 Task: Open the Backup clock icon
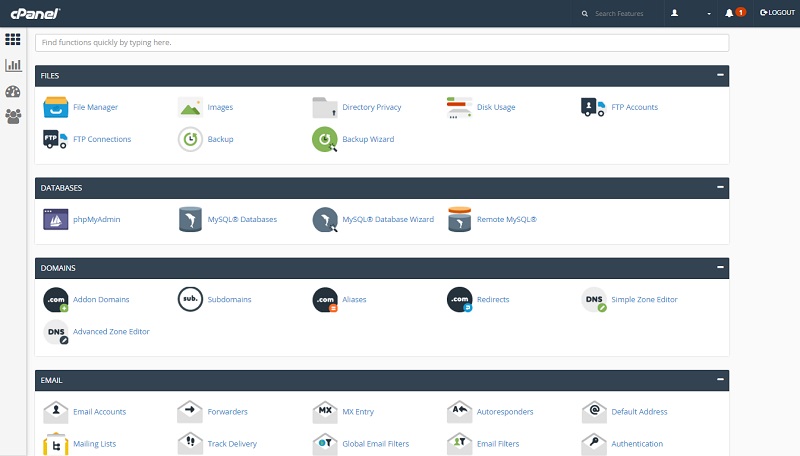coord(190,139)
